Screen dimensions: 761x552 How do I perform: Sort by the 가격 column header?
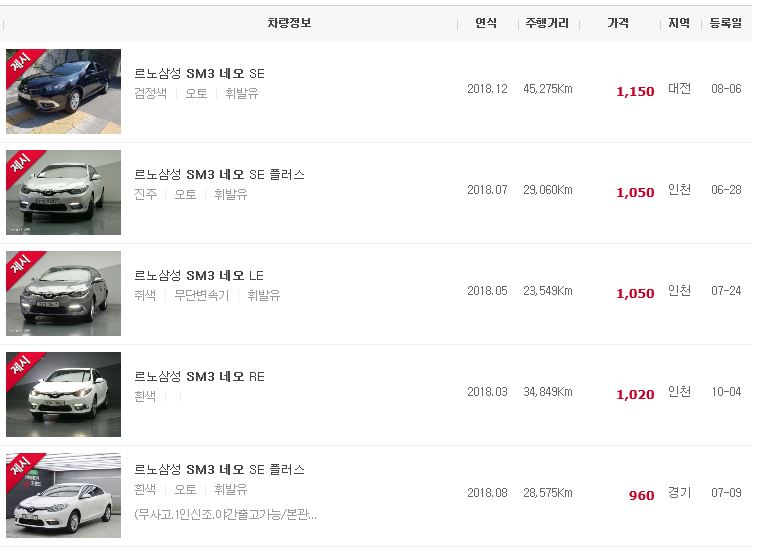[x=618, y=23]
